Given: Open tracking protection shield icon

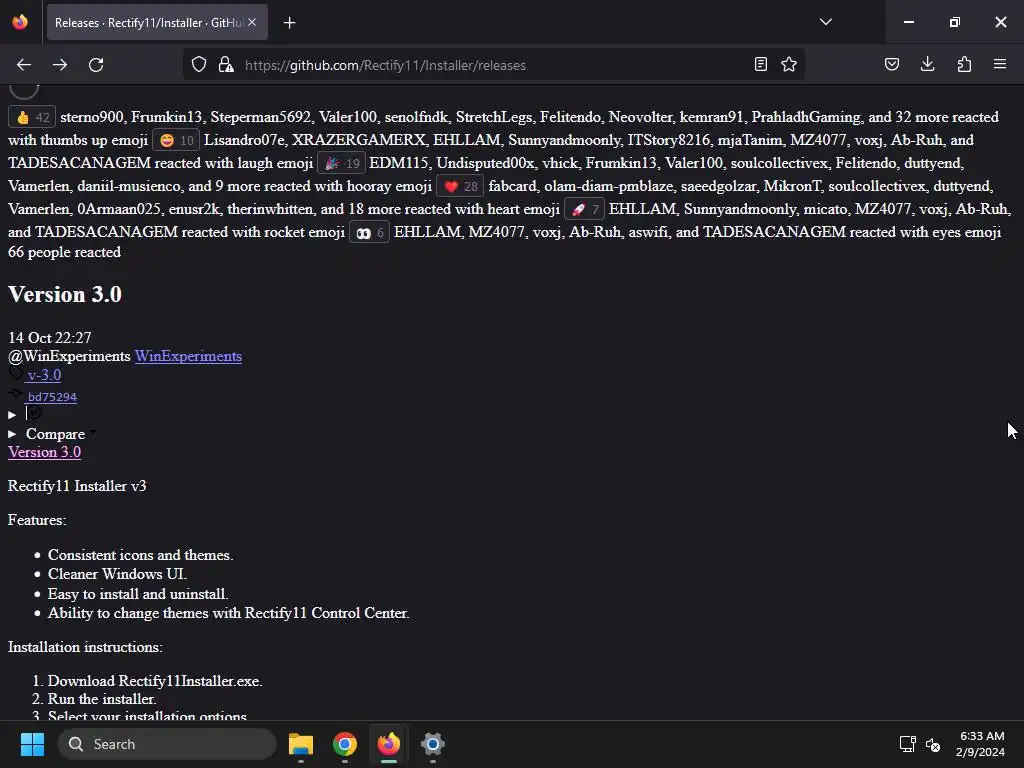Looking at the screenshot, I should coord(199,65).
